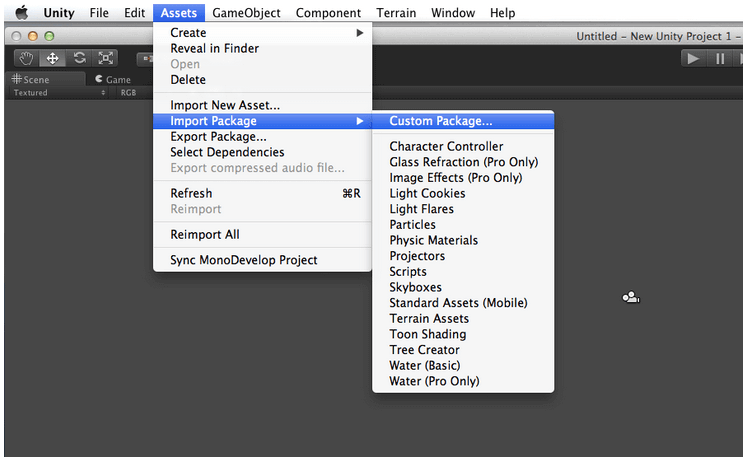Open the Textured draw mode dropdown
Image resolution: width=743 pixels, height=458 pixels.
coord(59,93)
